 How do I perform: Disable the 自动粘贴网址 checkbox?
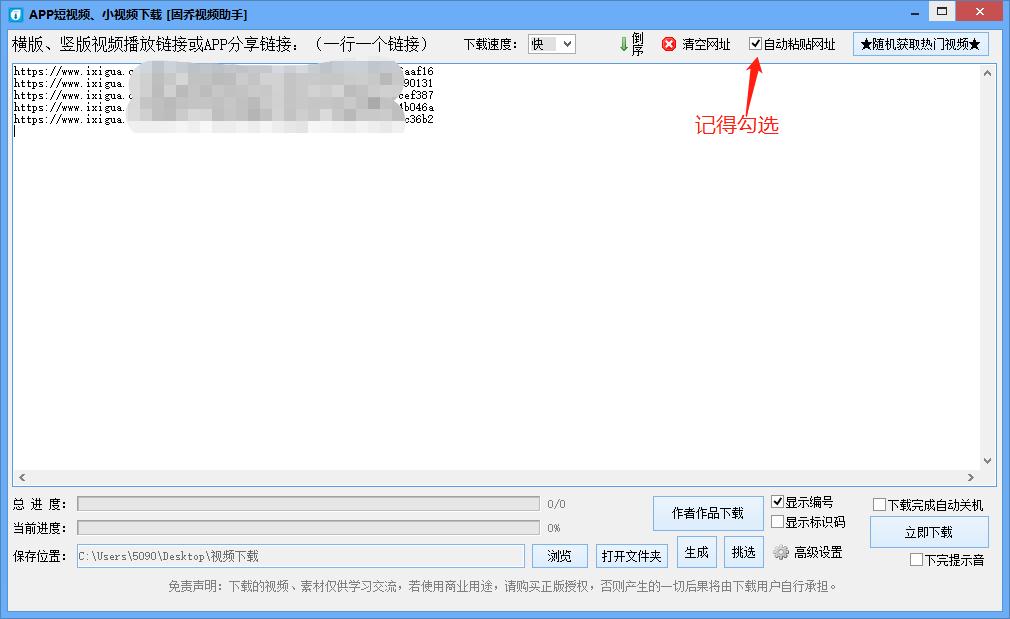757,43
